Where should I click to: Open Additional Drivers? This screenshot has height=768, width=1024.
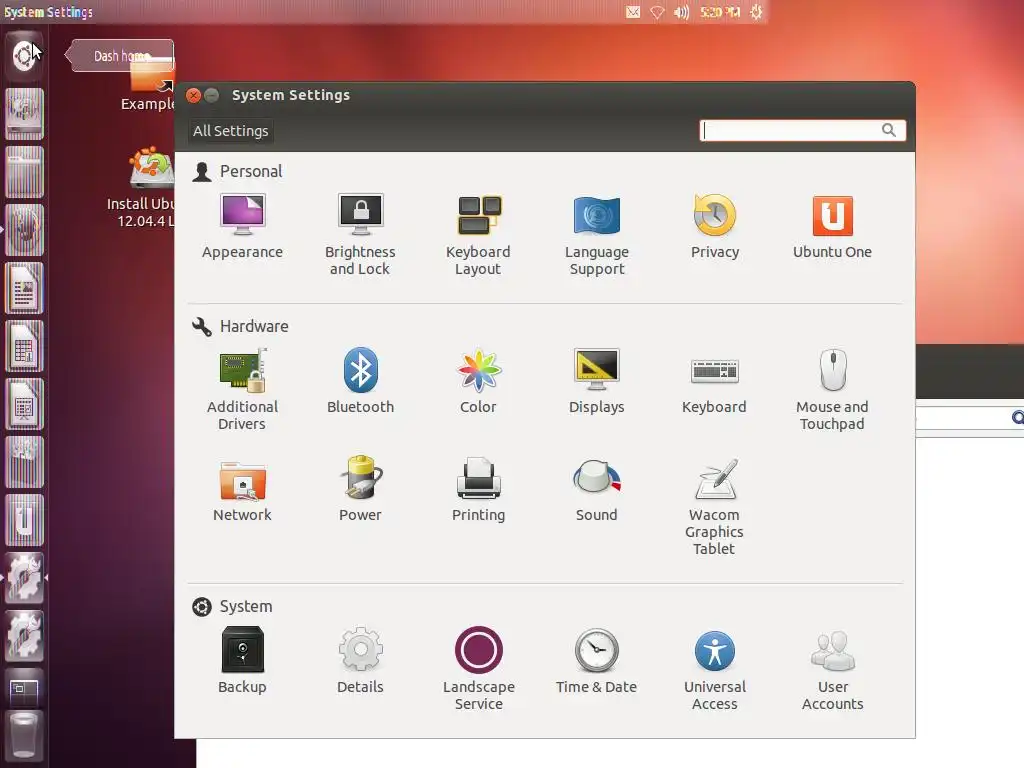click(x=242, y=389)
